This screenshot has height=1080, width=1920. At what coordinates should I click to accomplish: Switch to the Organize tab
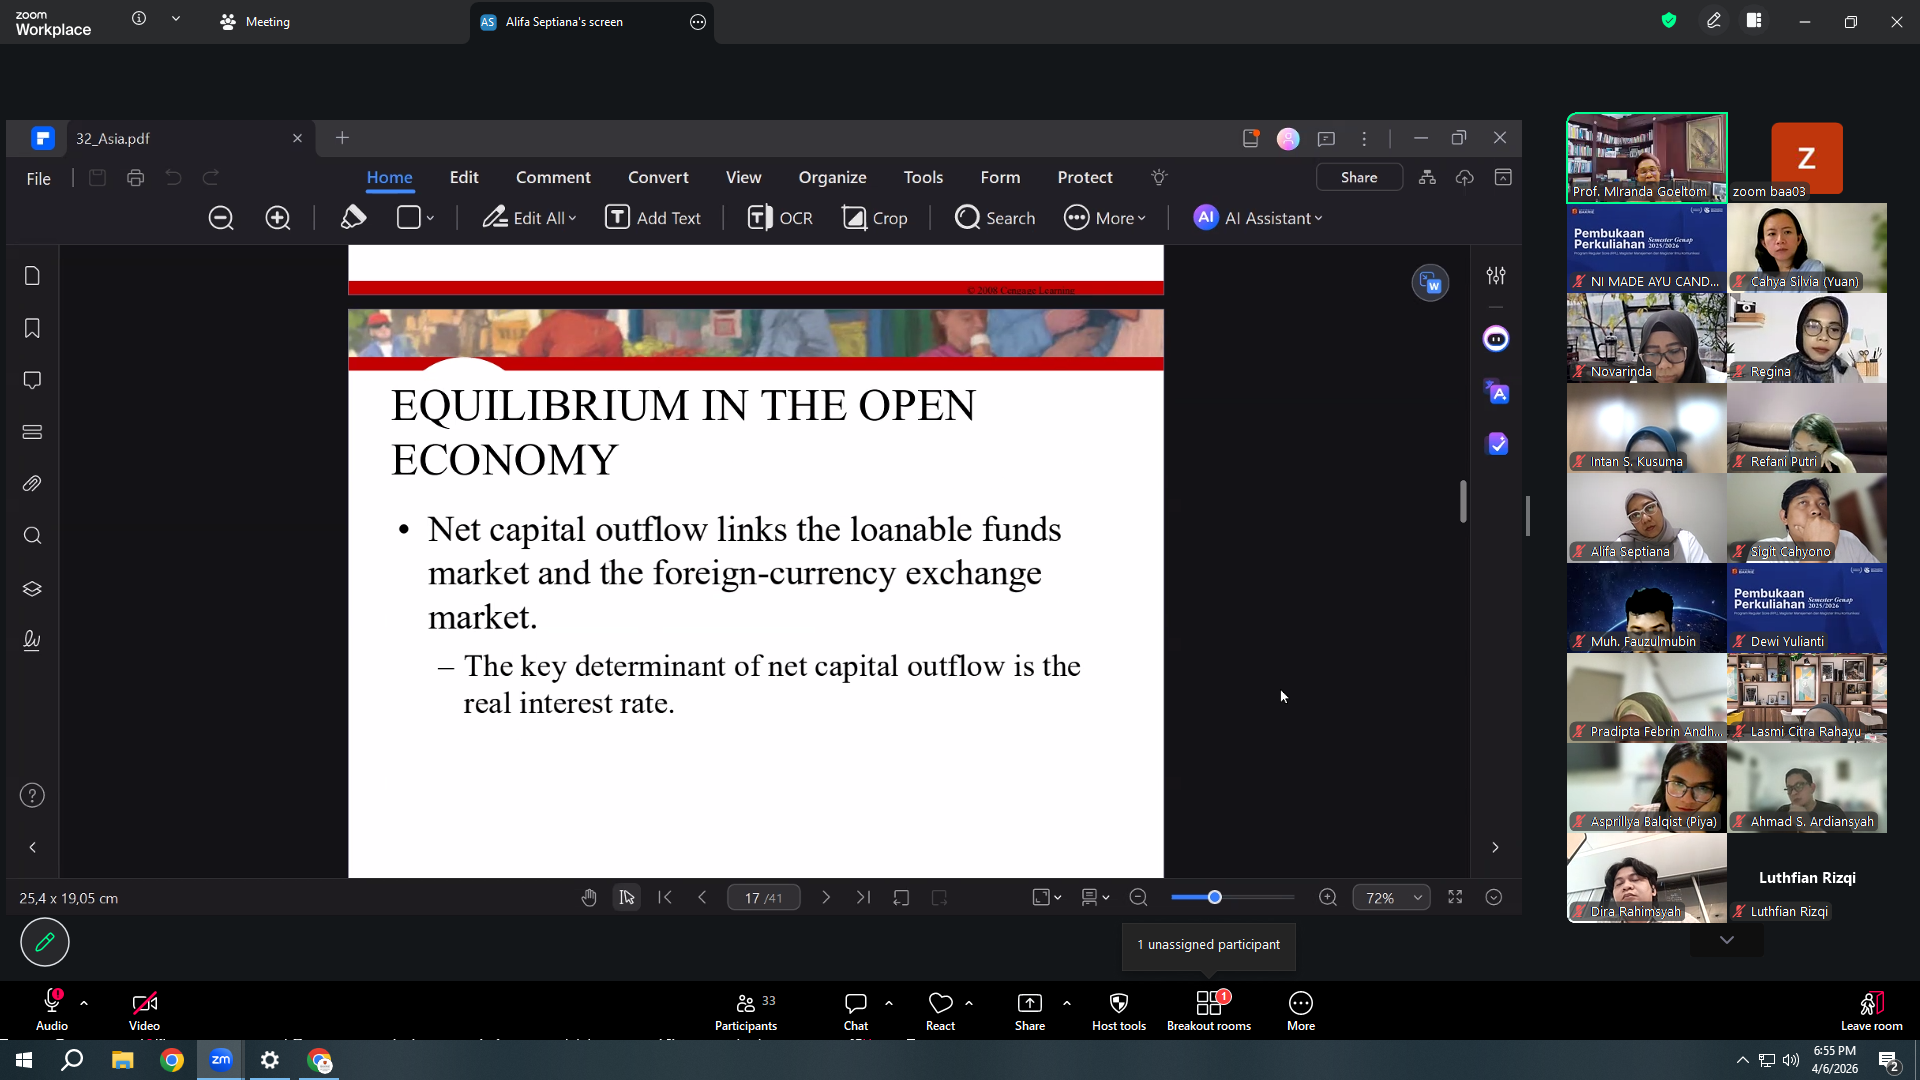(x=832, y=177)
